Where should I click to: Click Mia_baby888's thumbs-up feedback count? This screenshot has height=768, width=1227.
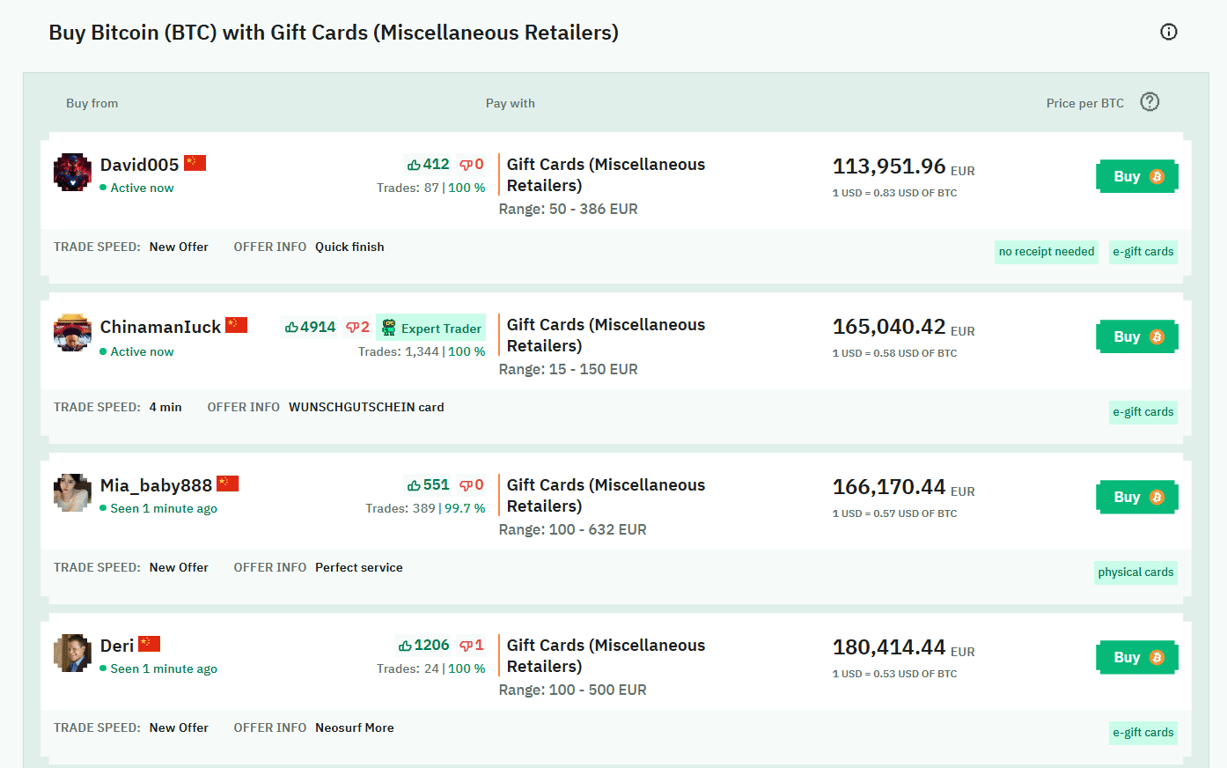[x=428, y=485]
